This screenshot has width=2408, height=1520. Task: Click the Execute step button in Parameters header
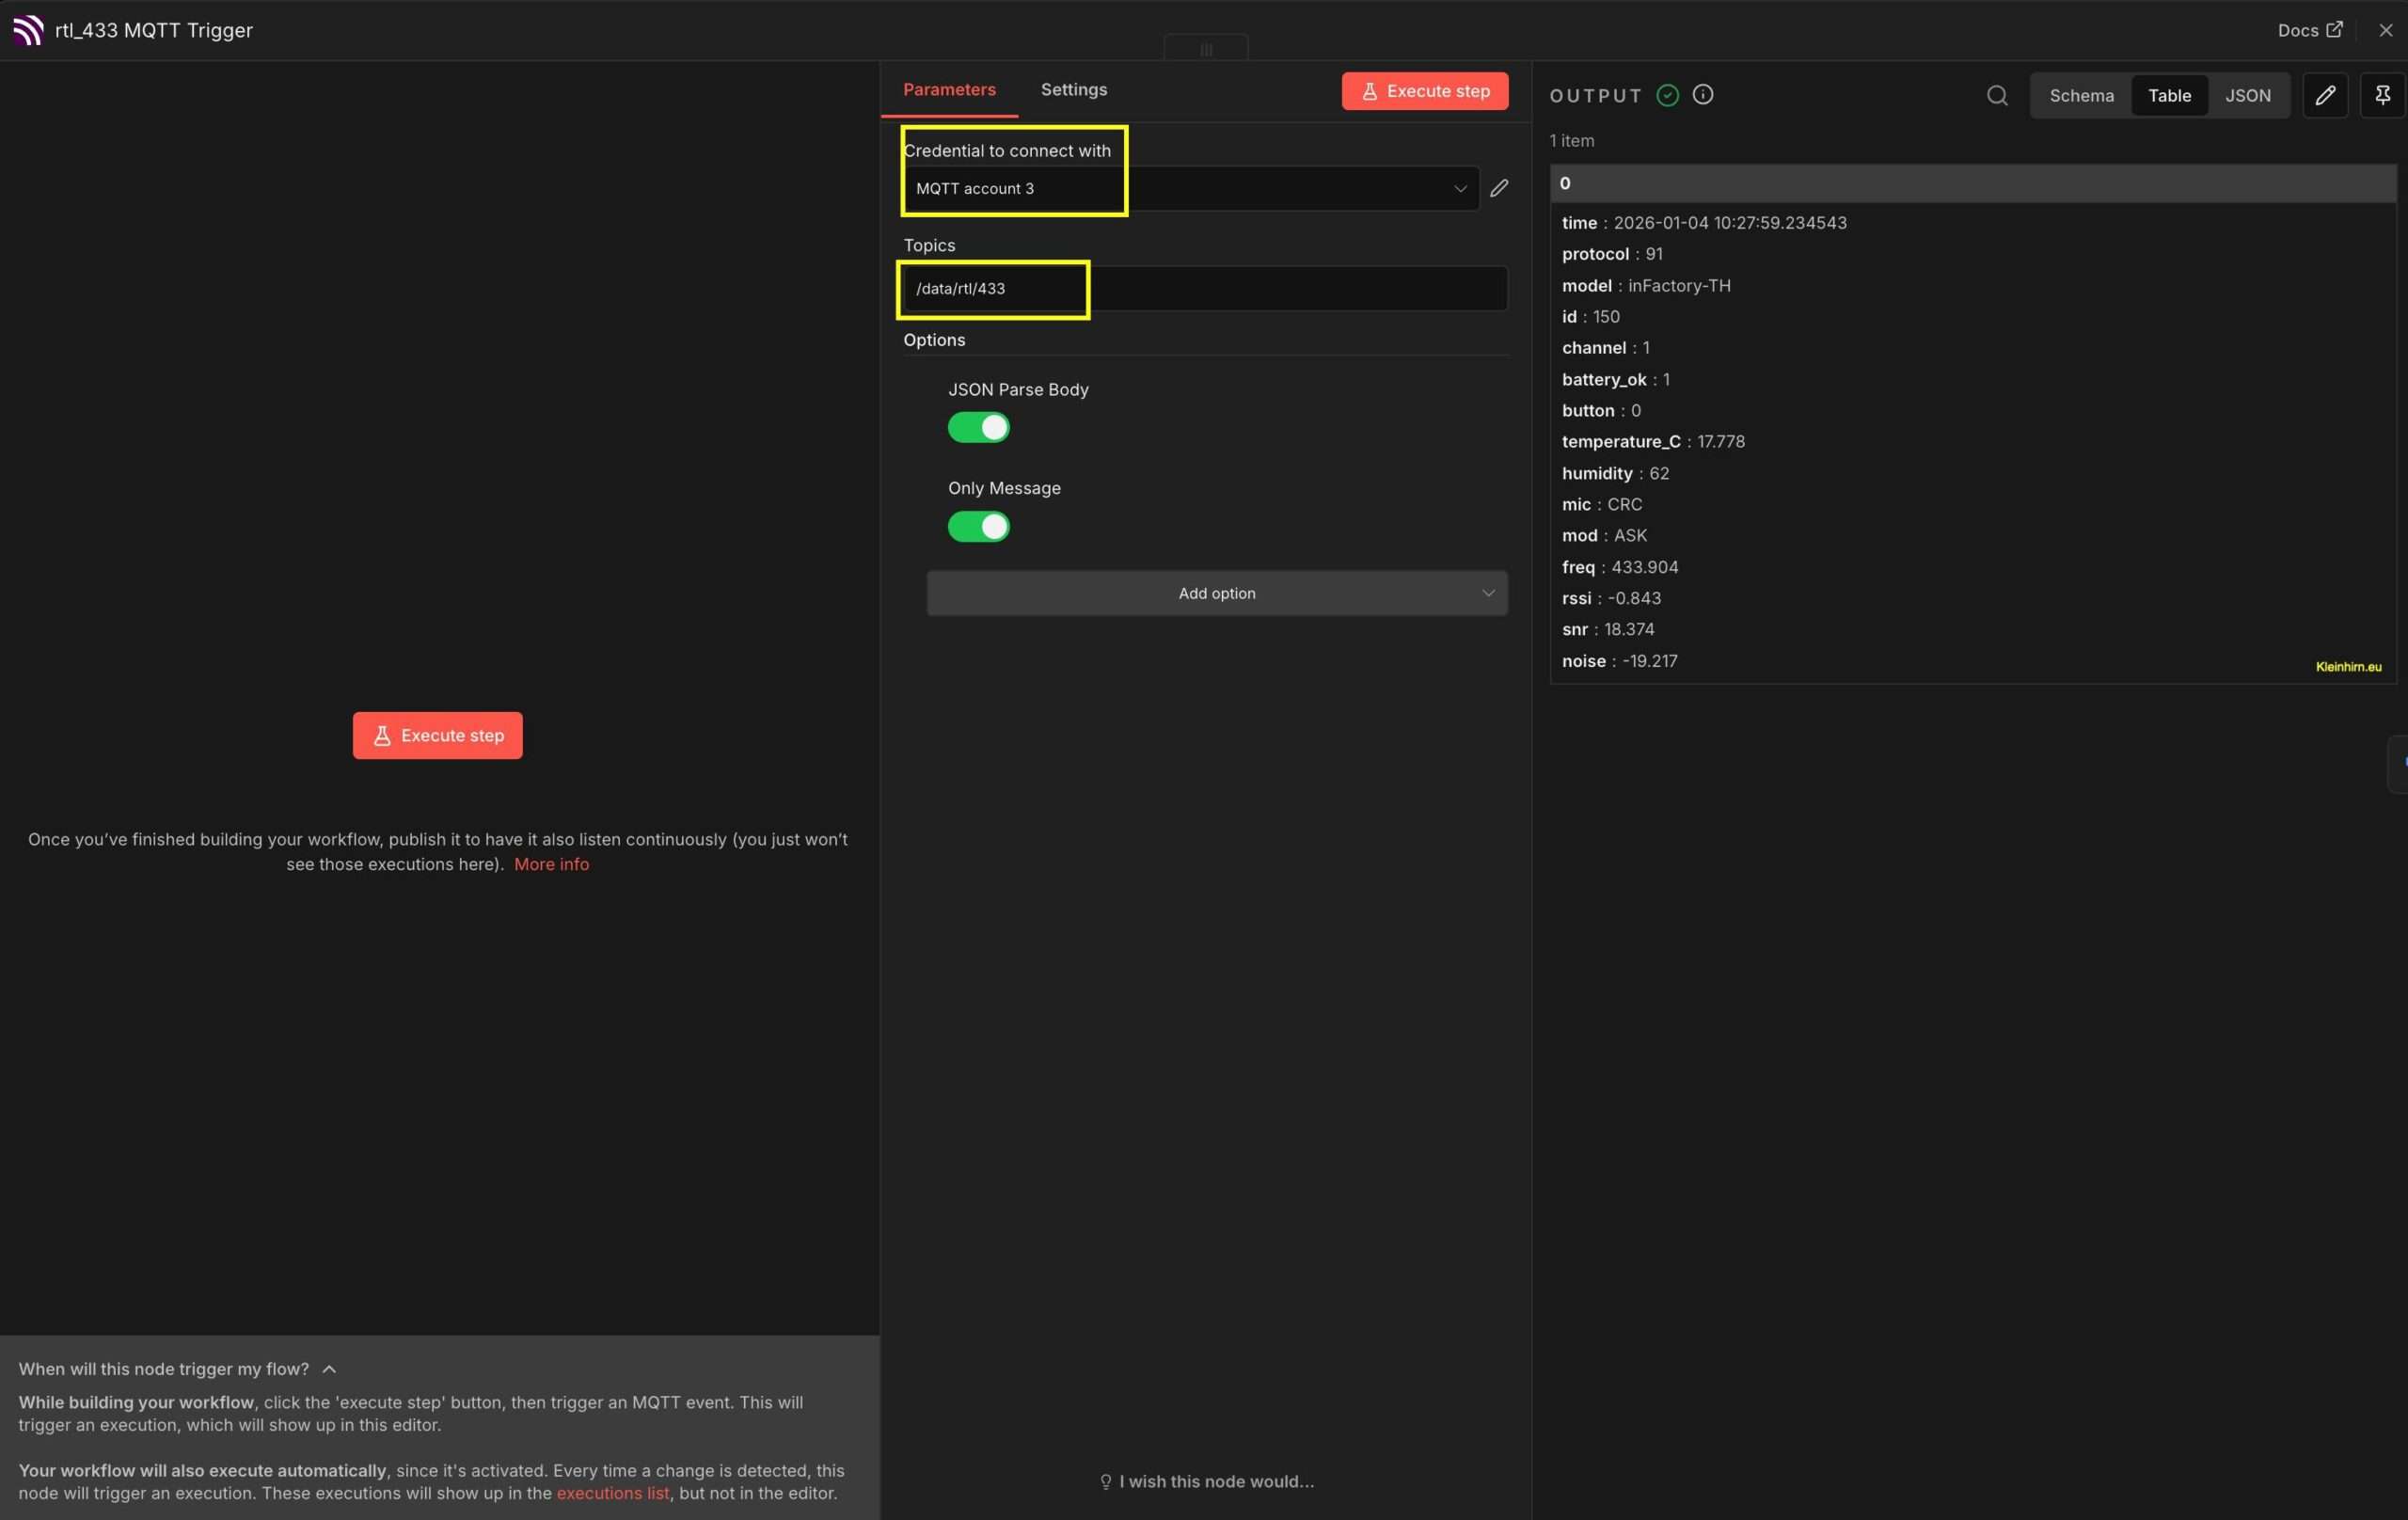[x=1424, y=91]
